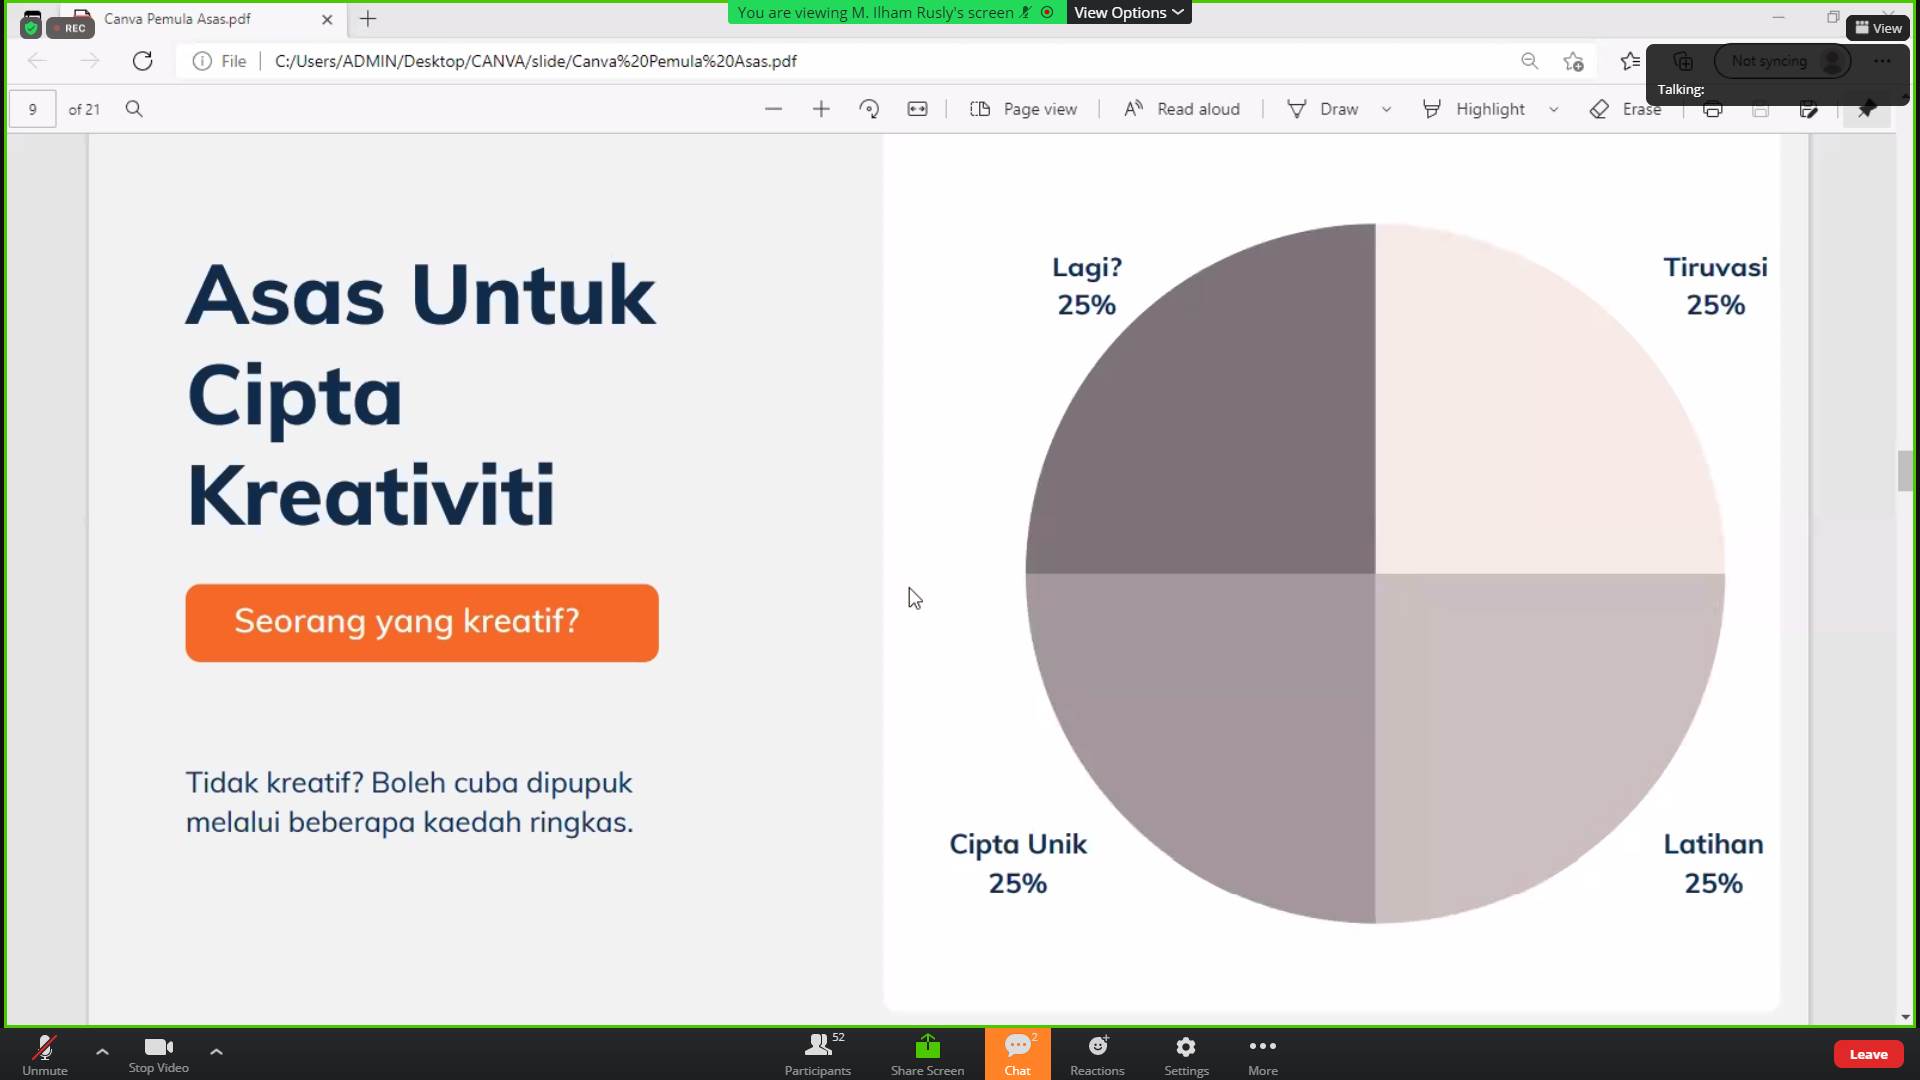This screenshot has height=1080, width=1920.
Task: Open the Zoom View layout button
Action: pos(1878,28)
